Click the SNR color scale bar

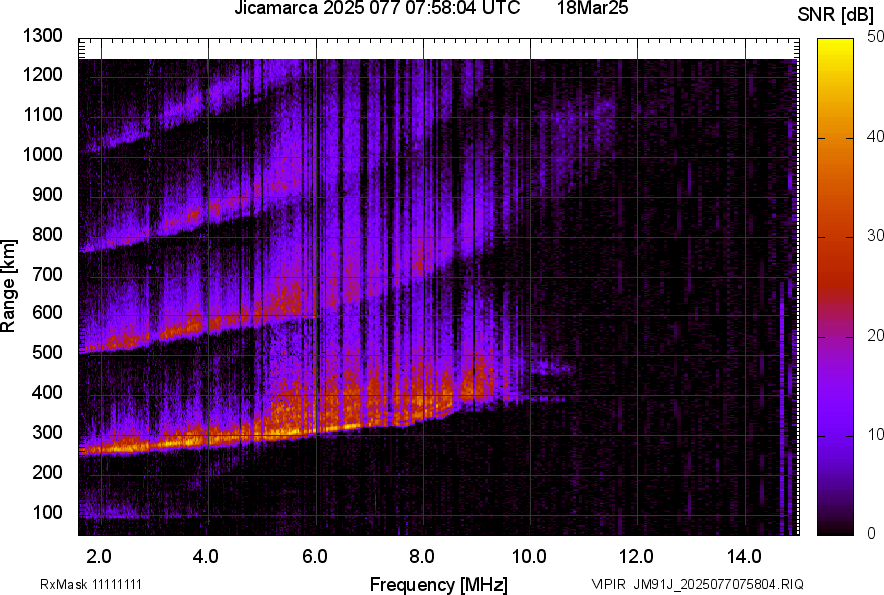click(835, 287)
